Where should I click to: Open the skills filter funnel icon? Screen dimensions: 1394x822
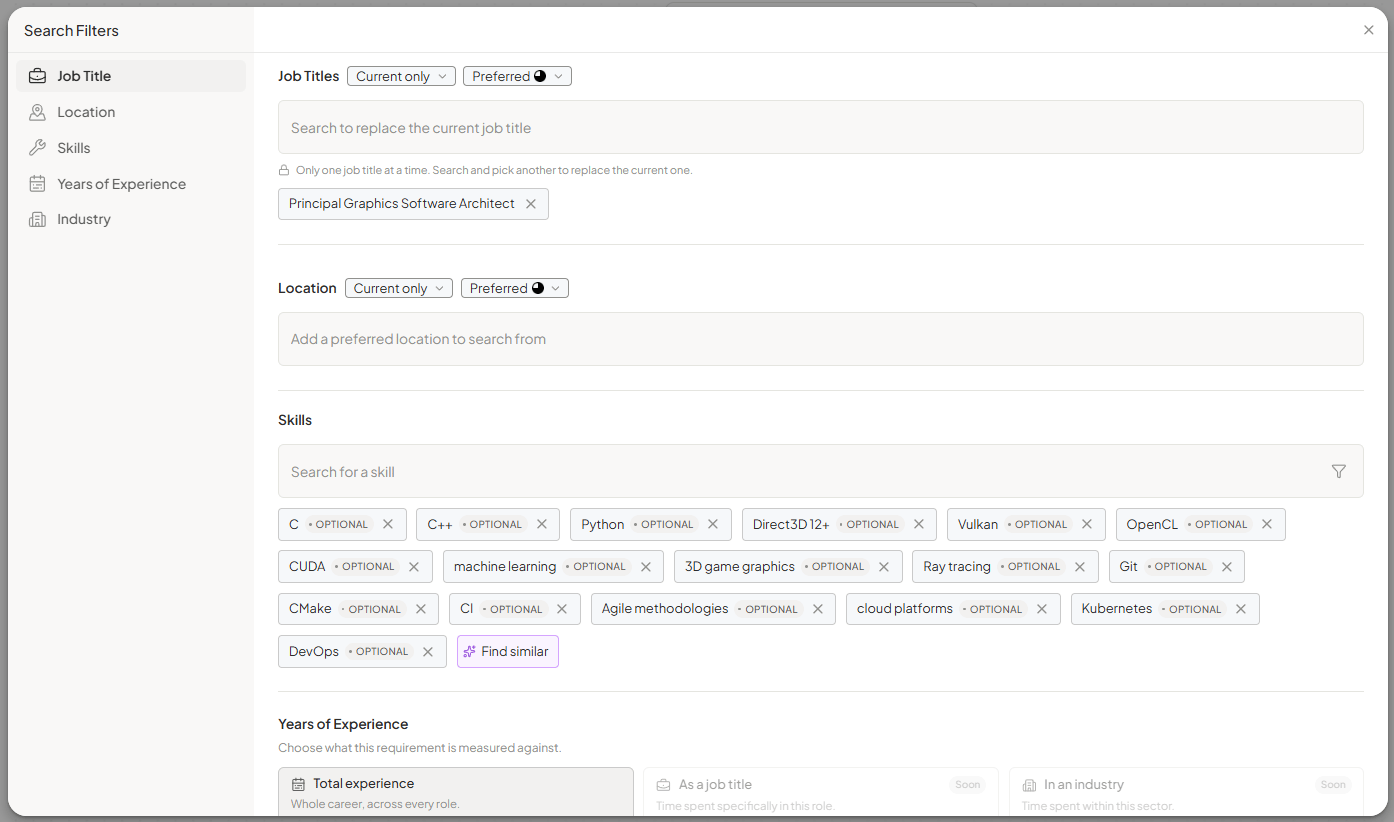[1339, 471]
